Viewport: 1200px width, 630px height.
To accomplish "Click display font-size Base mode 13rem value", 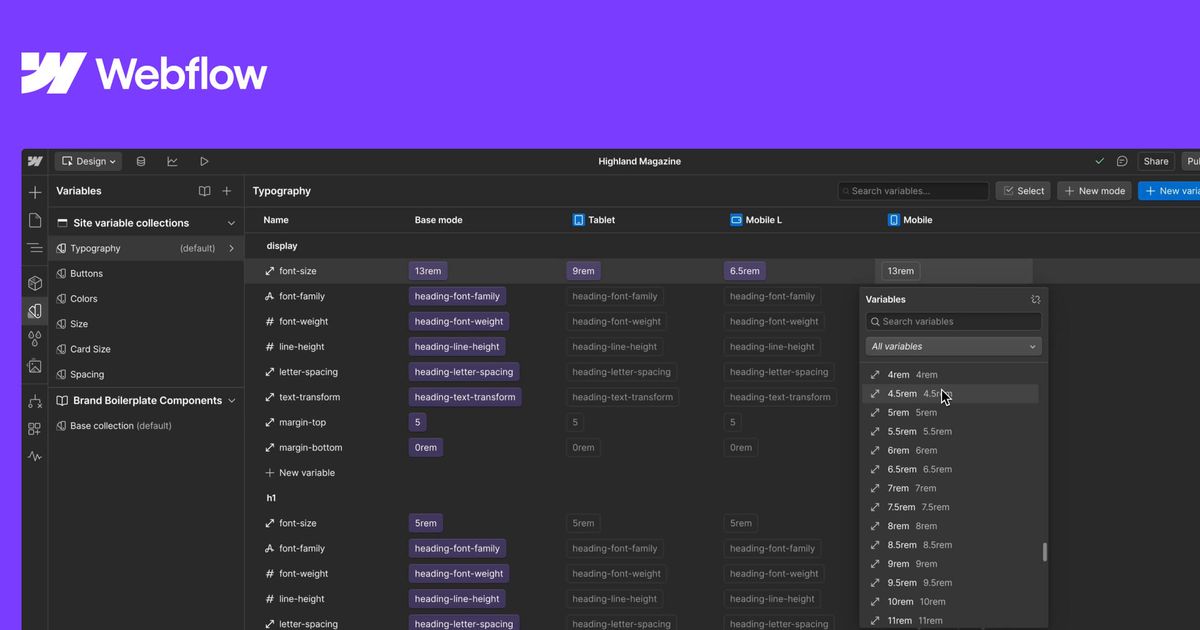I will point(428,271).
